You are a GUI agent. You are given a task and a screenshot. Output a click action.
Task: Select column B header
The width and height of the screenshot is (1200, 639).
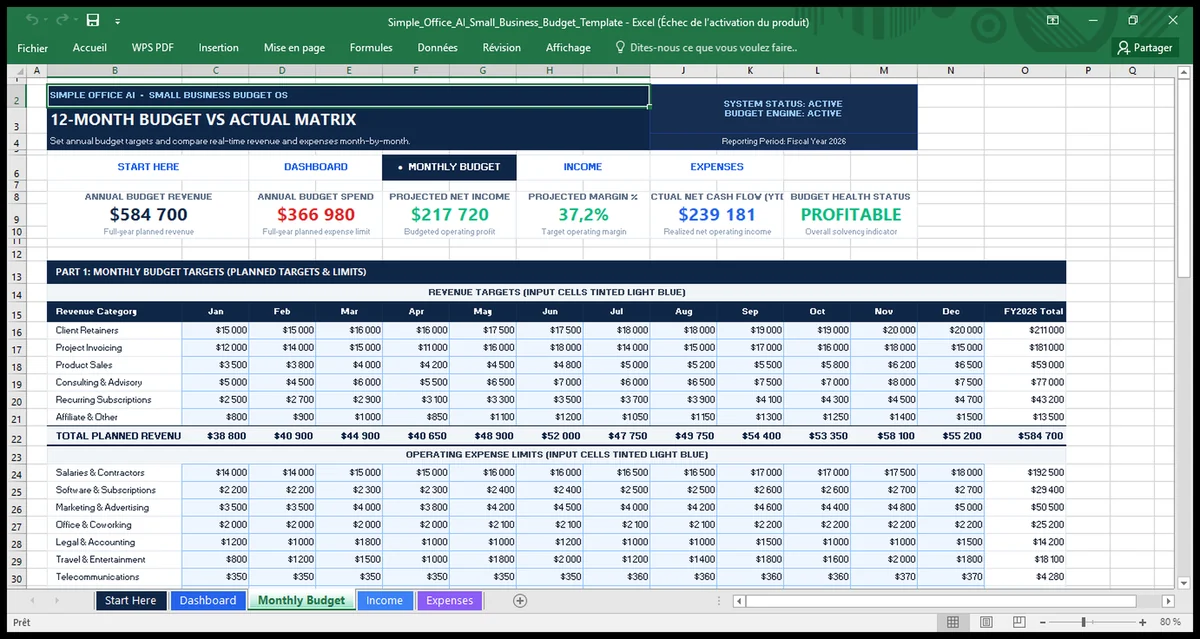[115, 71]
